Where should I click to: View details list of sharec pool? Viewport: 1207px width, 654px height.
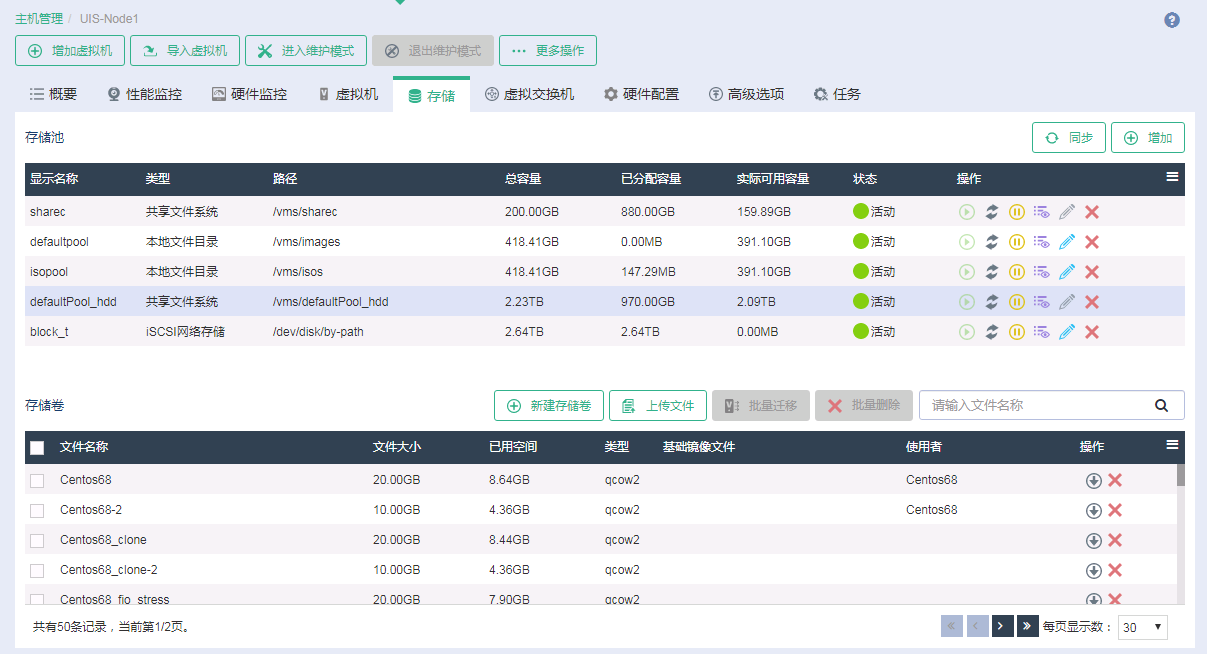click(x=1042, y=212)
